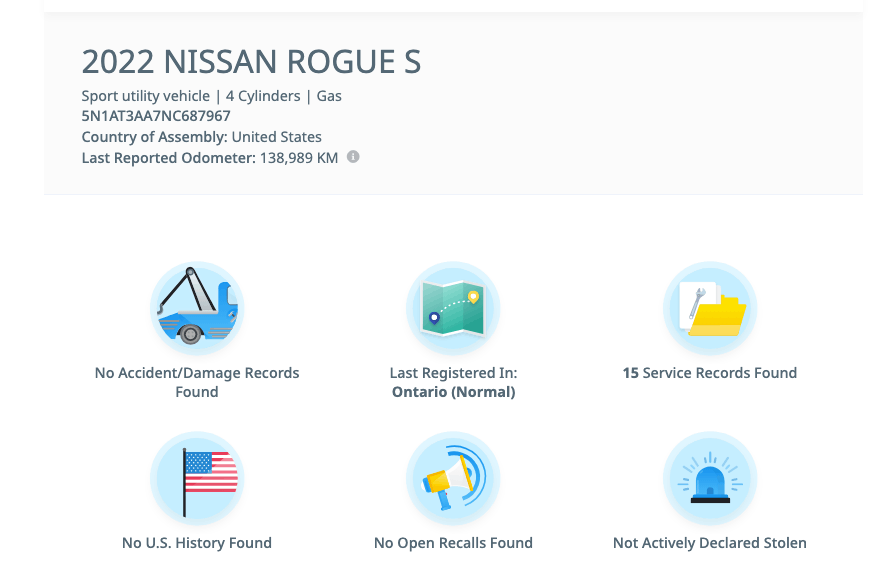
Task: Click the service records folder icon
Action: point(710,308)
